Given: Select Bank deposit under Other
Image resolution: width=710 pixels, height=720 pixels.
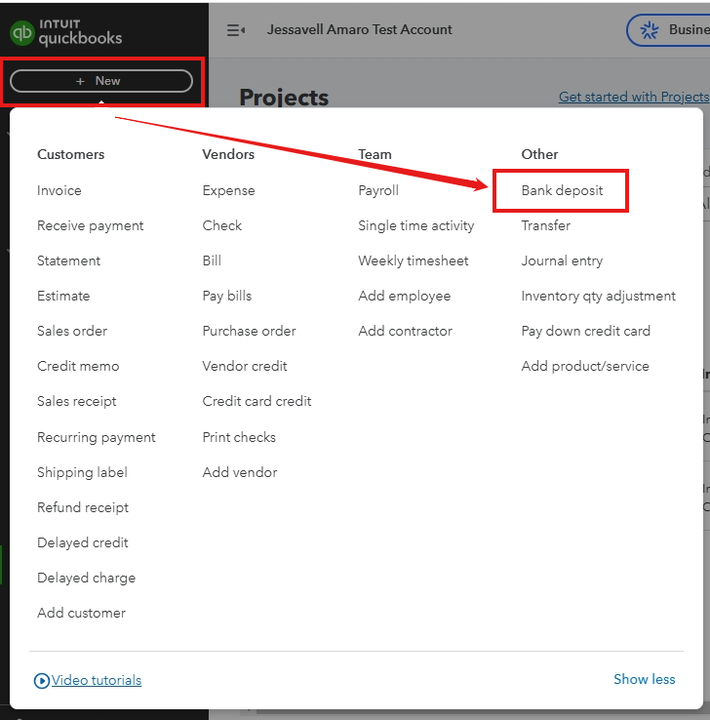Looking at the screenshot, I should pyautogui.click(x=562, y=190).
